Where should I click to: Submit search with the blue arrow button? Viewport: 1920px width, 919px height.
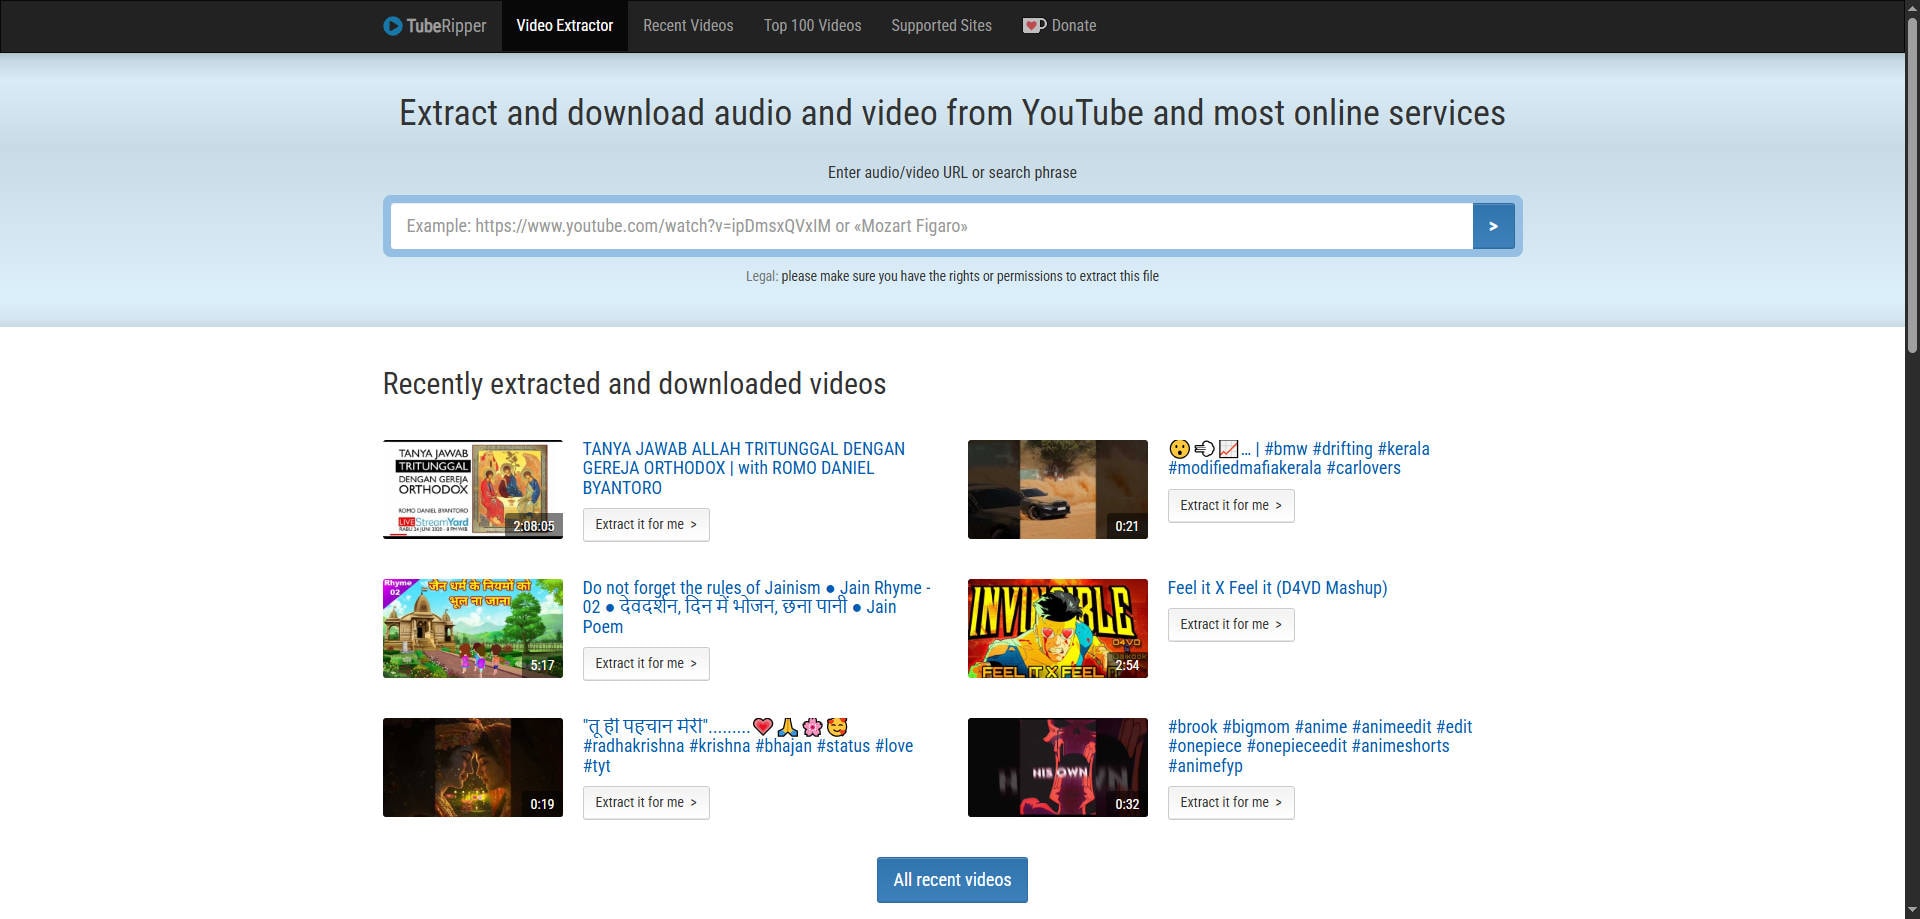[x=1493, y=226]
